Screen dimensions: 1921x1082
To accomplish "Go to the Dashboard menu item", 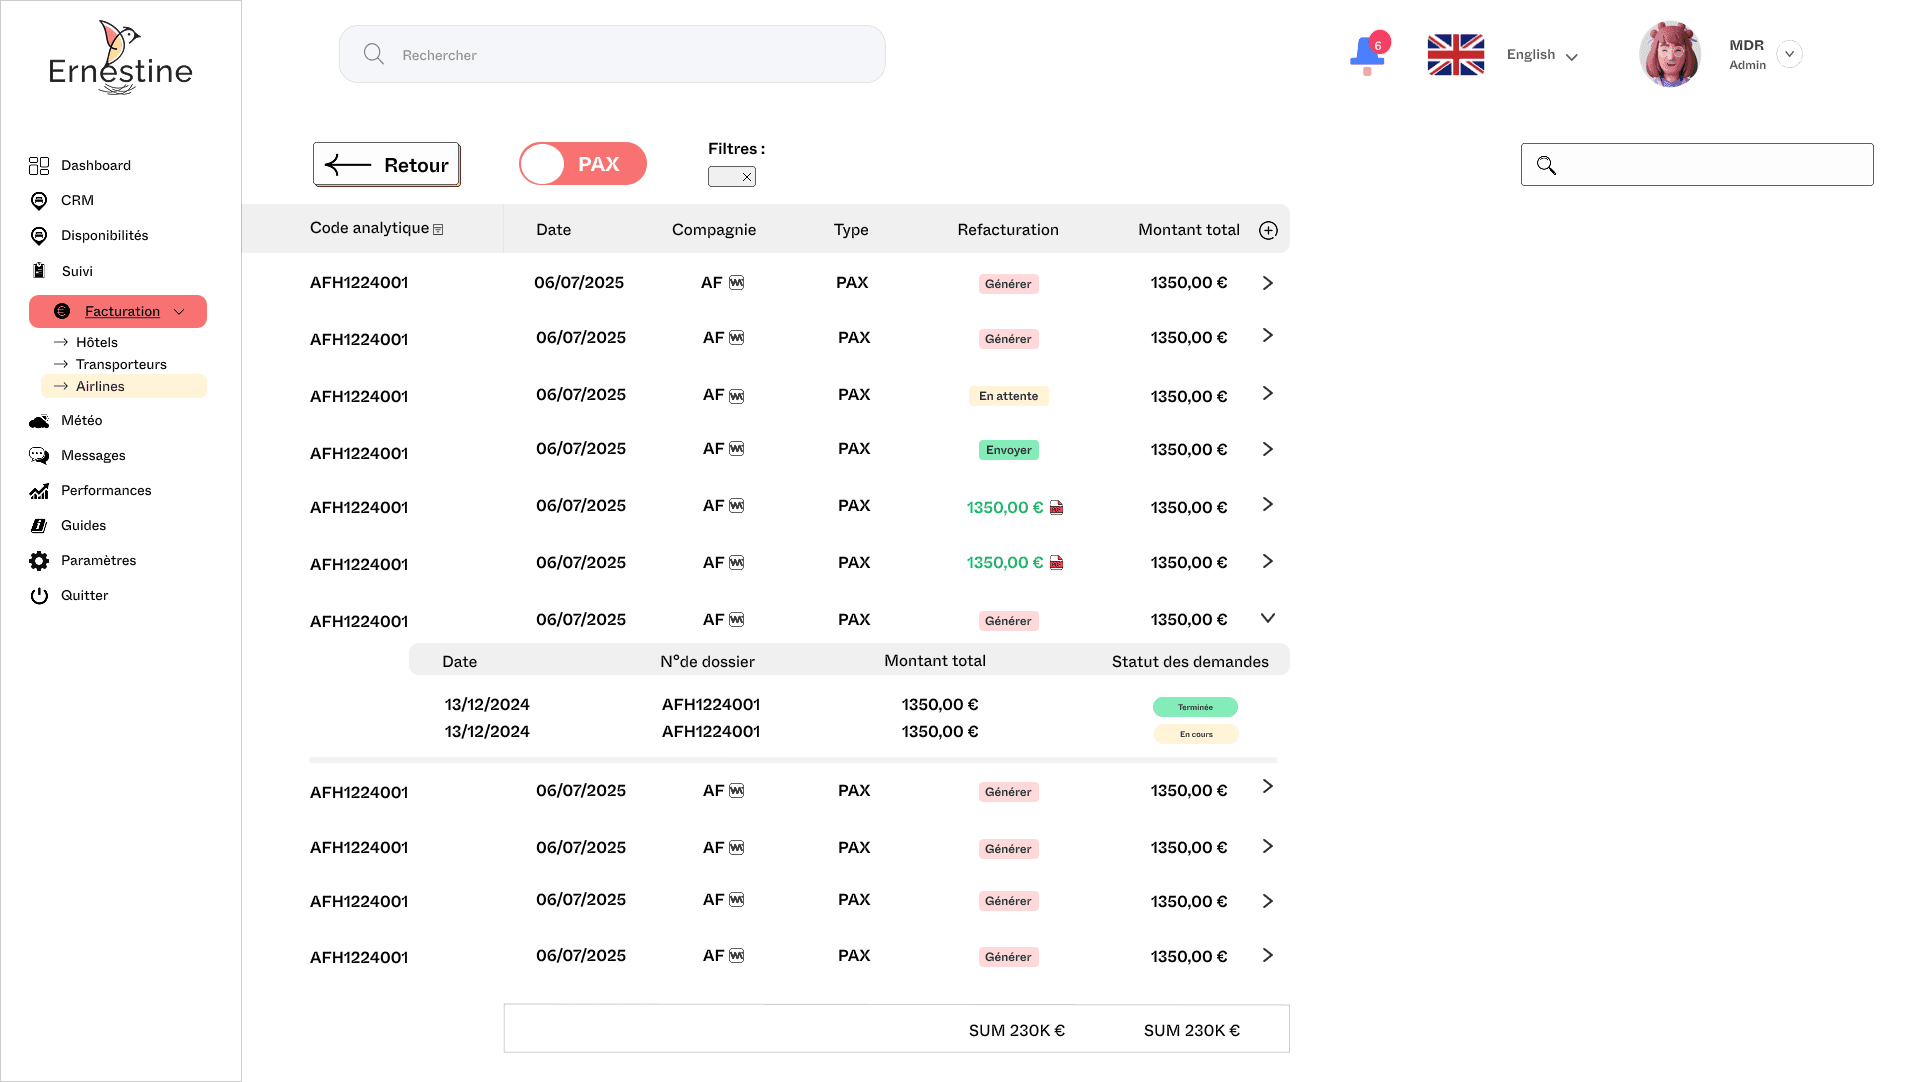I will 95,165.
